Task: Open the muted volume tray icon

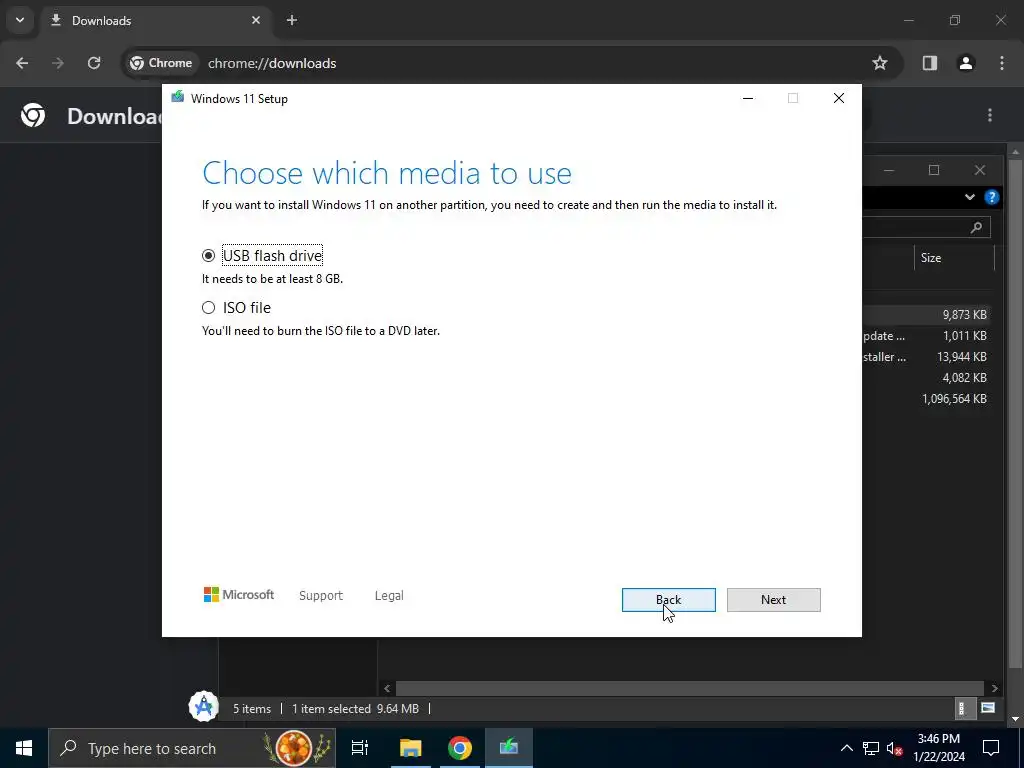Action: [x=895, y=748]
